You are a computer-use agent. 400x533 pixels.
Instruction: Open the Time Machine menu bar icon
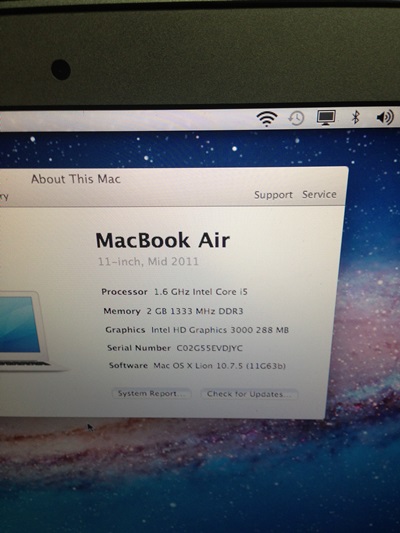[296, 118]
